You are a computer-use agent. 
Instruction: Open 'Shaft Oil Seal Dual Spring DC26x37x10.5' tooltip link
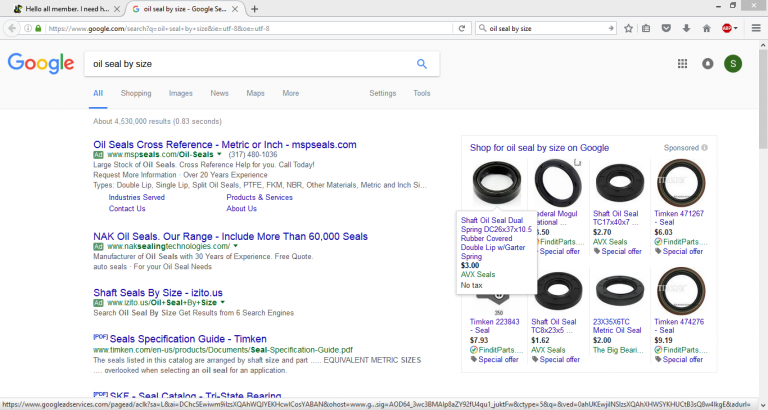496,239
